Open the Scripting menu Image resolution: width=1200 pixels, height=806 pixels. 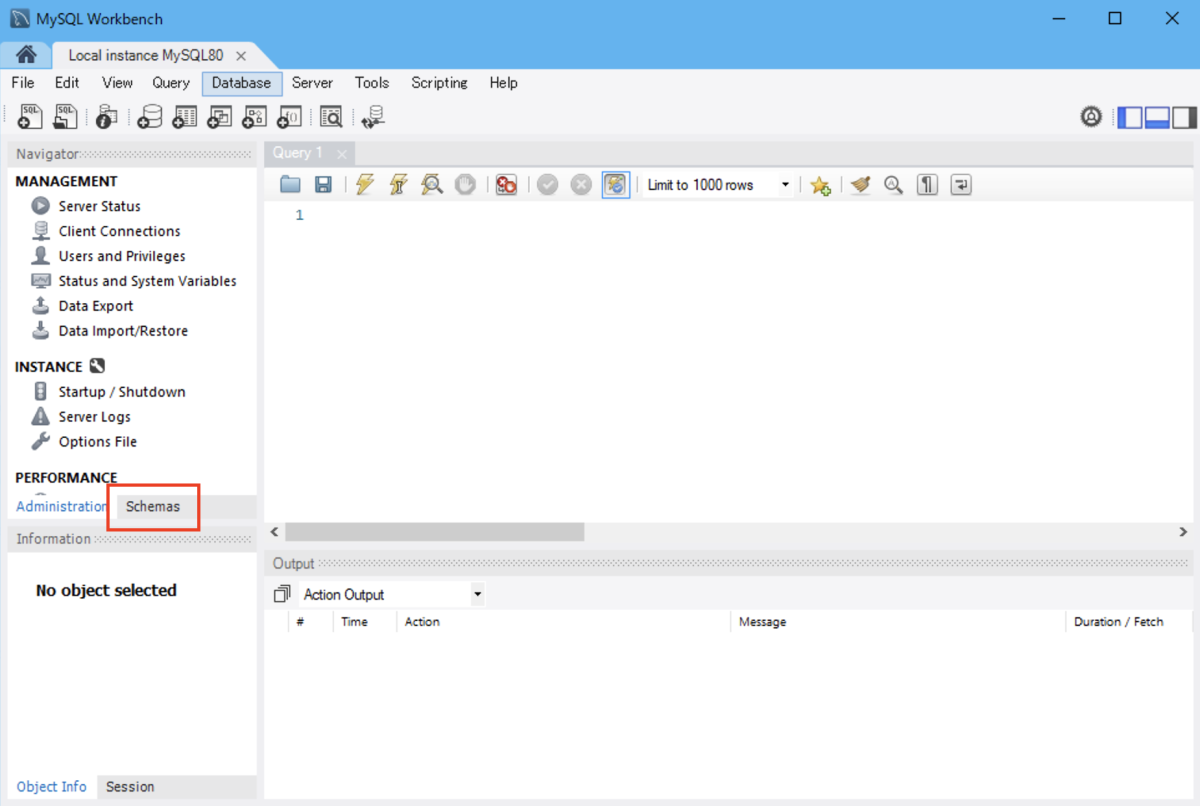439,83
